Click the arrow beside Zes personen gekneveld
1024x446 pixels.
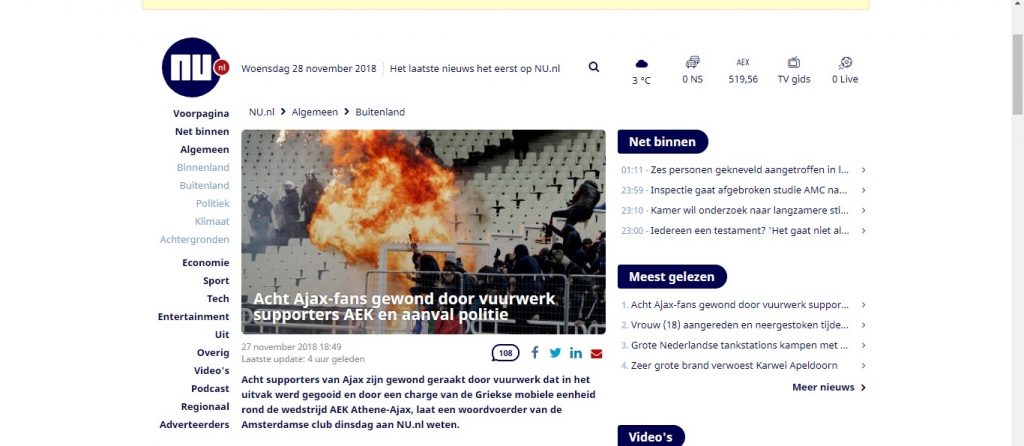point(863,170)
